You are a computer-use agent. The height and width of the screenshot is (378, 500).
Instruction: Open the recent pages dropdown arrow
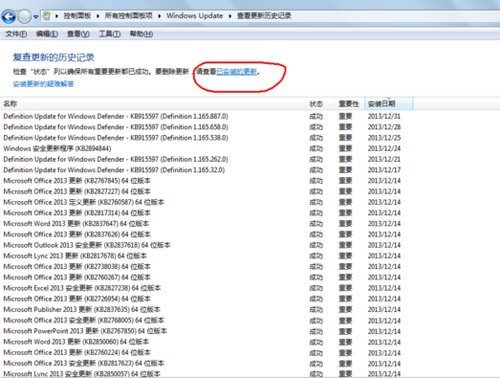[36, 17]
